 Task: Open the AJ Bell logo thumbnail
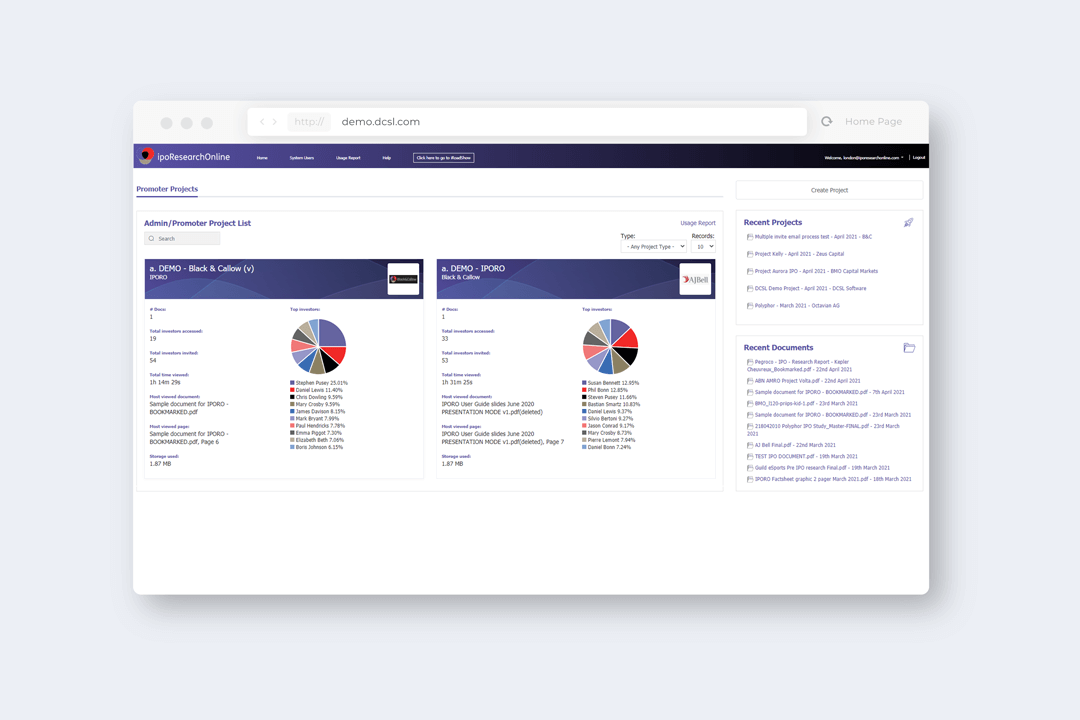695,279
